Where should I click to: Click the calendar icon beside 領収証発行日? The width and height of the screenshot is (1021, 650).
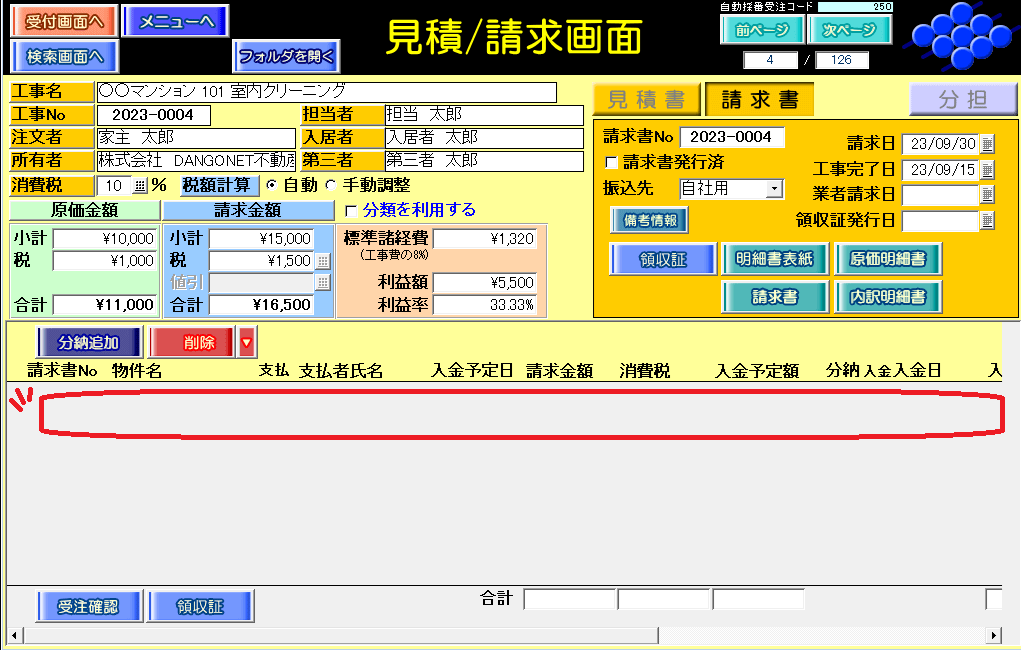[x=988, y=220]
